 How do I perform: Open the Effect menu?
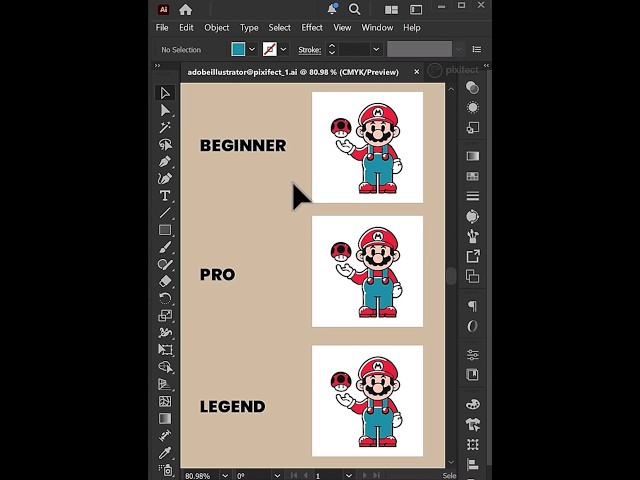pos(312,27)
